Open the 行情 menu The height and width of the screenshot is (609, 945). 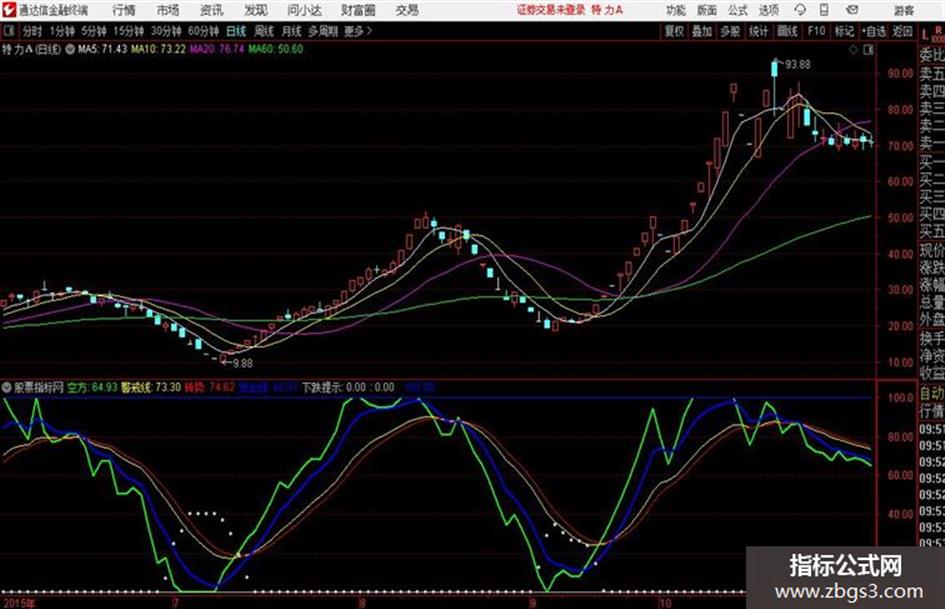coord(124,10)
